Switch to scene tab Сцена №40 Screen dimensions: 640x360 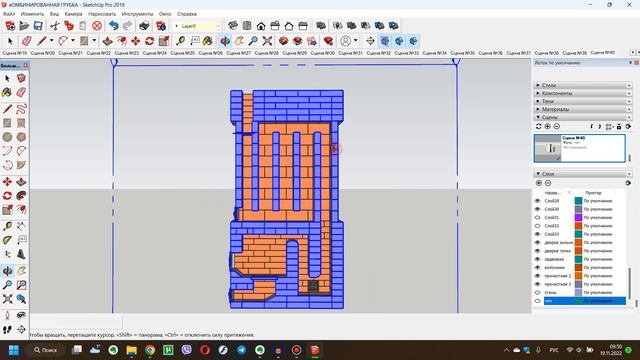pyautogui.click(x=602, y=53)
